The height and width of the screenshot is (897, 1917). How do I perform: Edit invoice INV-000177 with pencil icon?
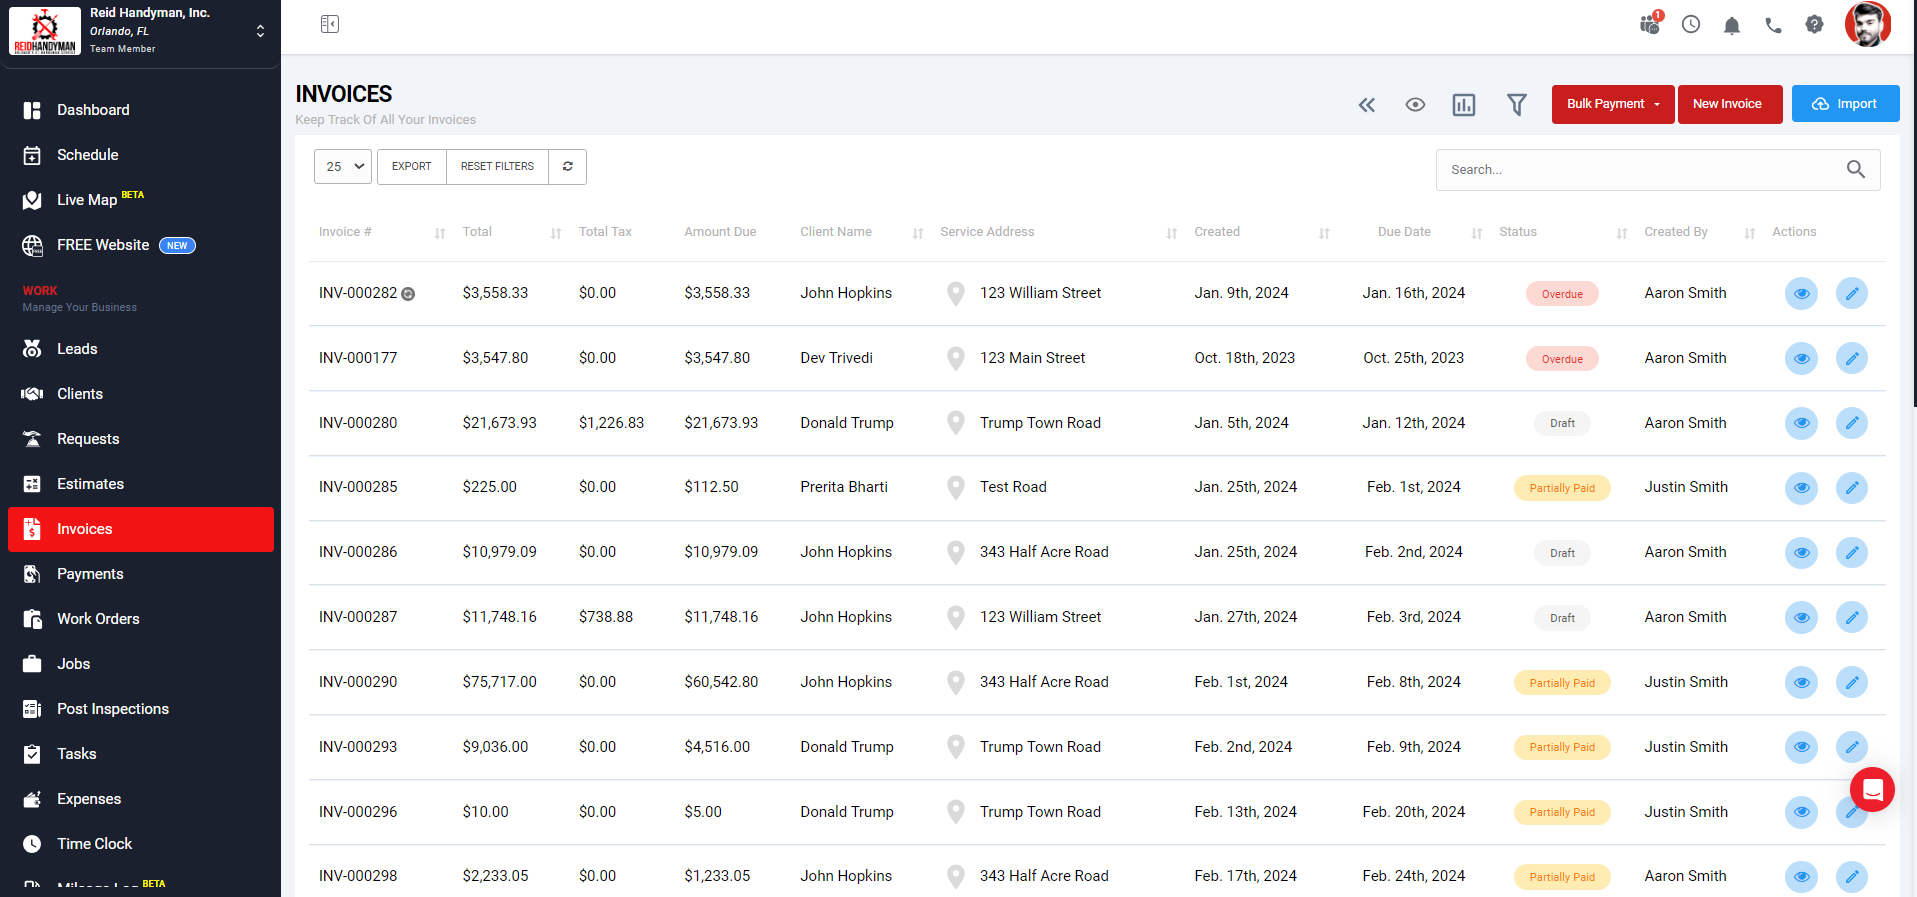[x=1851, y=358]
